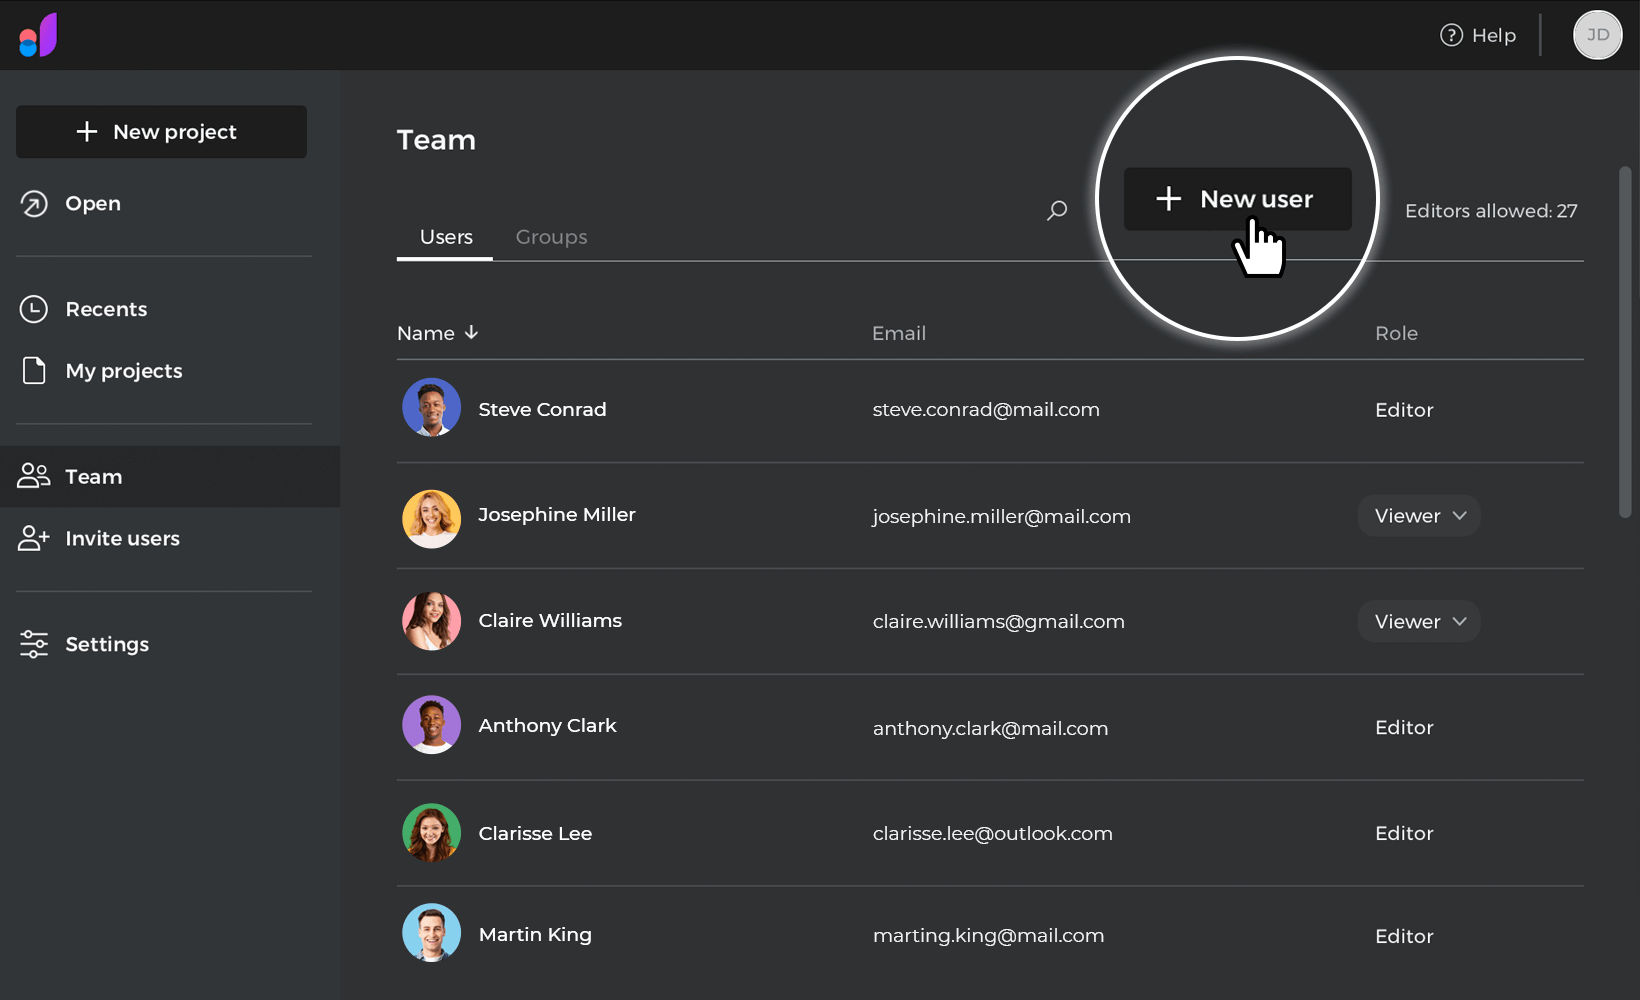Click the app logo in top-left corner
Viewport: 1640px width, 1000px height.
click(x=38, y=35)
